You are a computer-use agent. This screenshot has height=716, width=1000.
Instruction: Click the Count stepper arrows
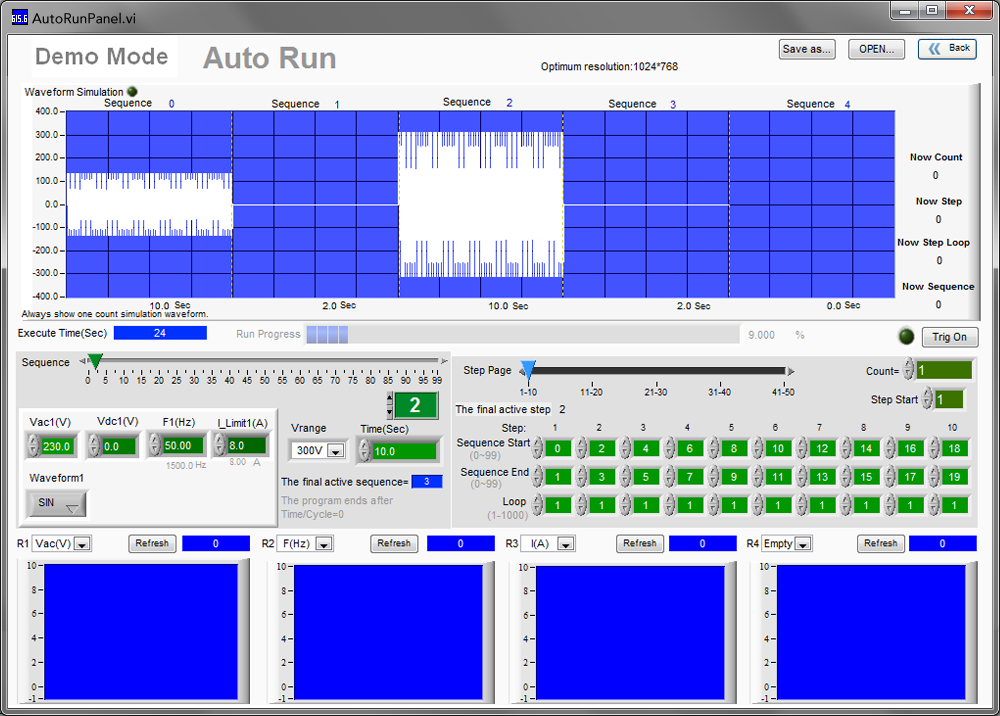click(909, 370)
